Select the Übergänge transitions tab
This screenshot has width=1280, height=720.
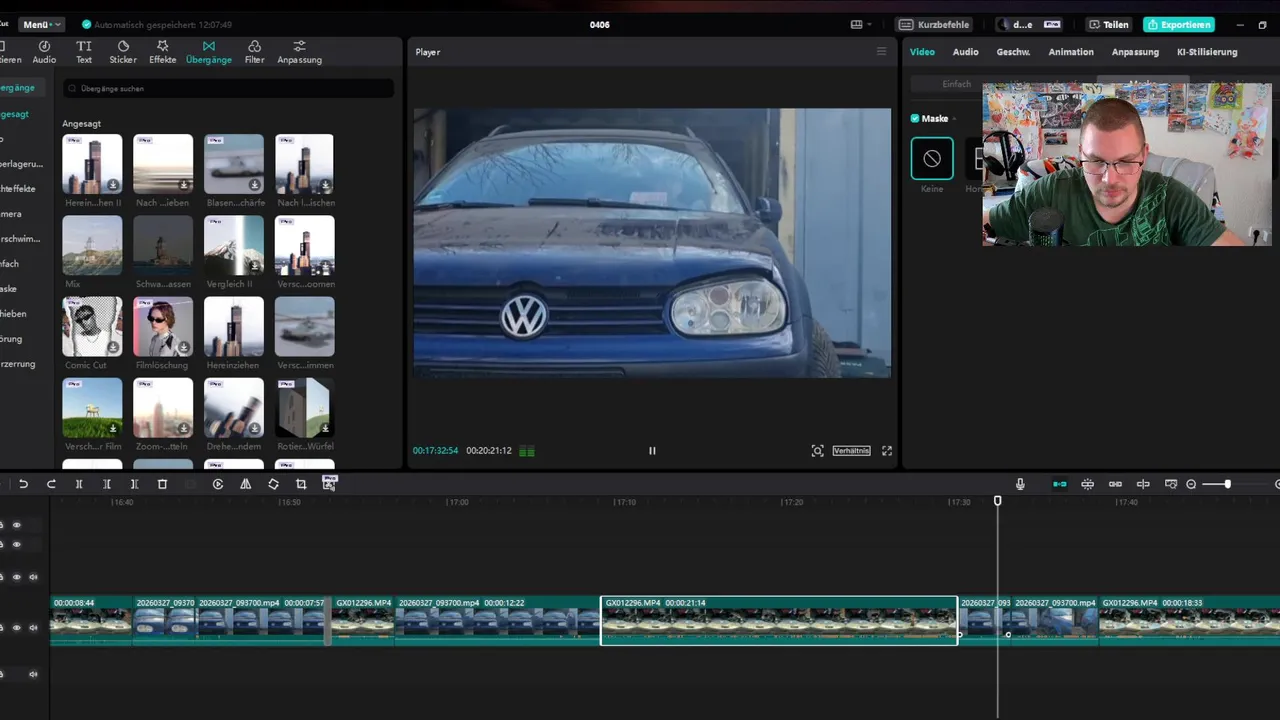tap(208, 52)
